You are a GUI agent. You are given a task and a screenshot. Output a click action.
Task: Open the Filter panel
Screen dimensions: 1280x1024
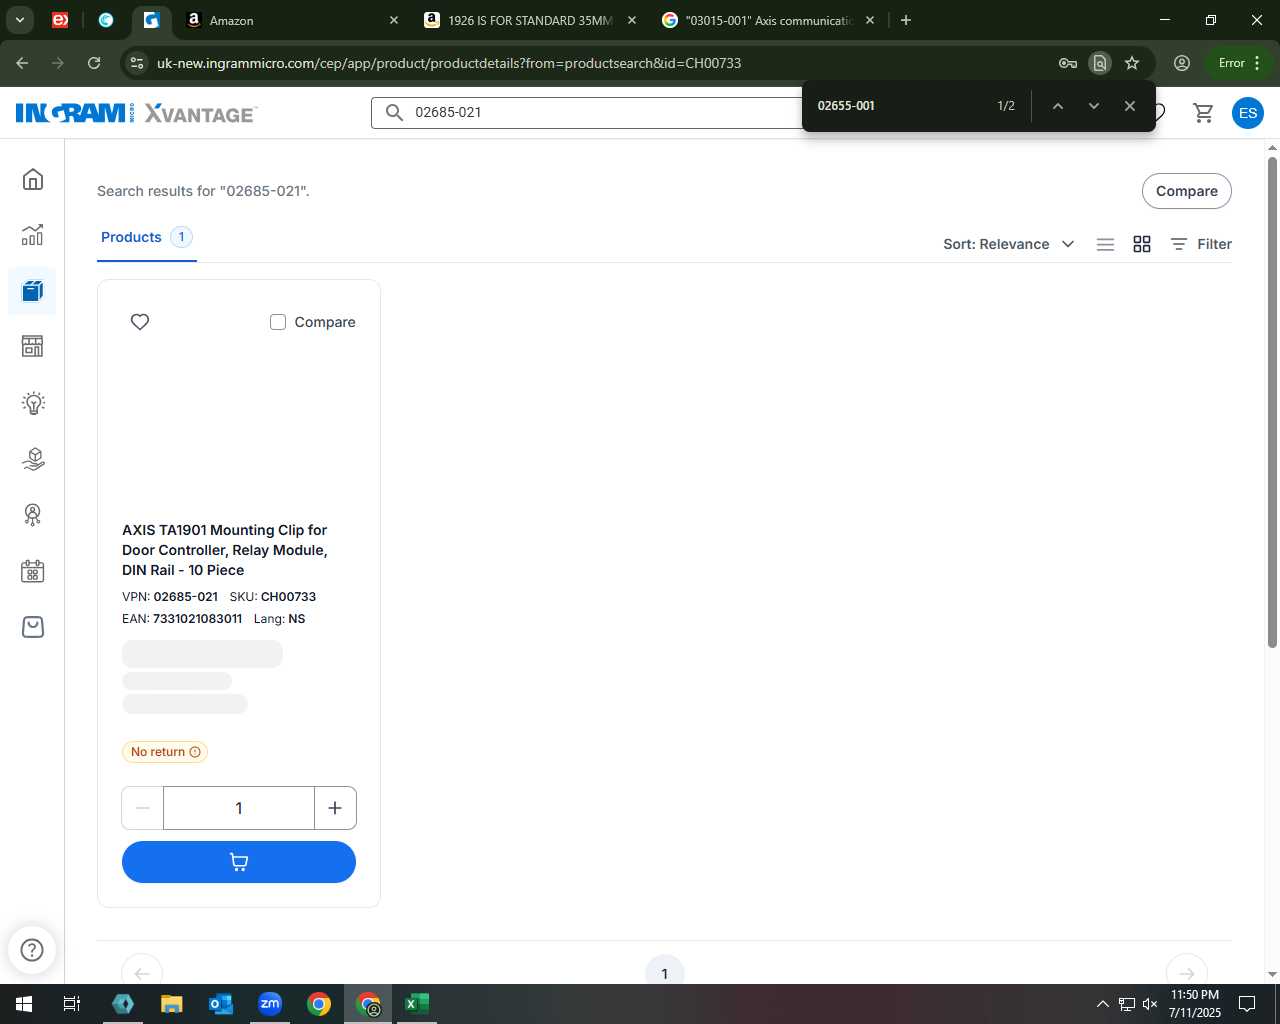[x=1201, y=244]
